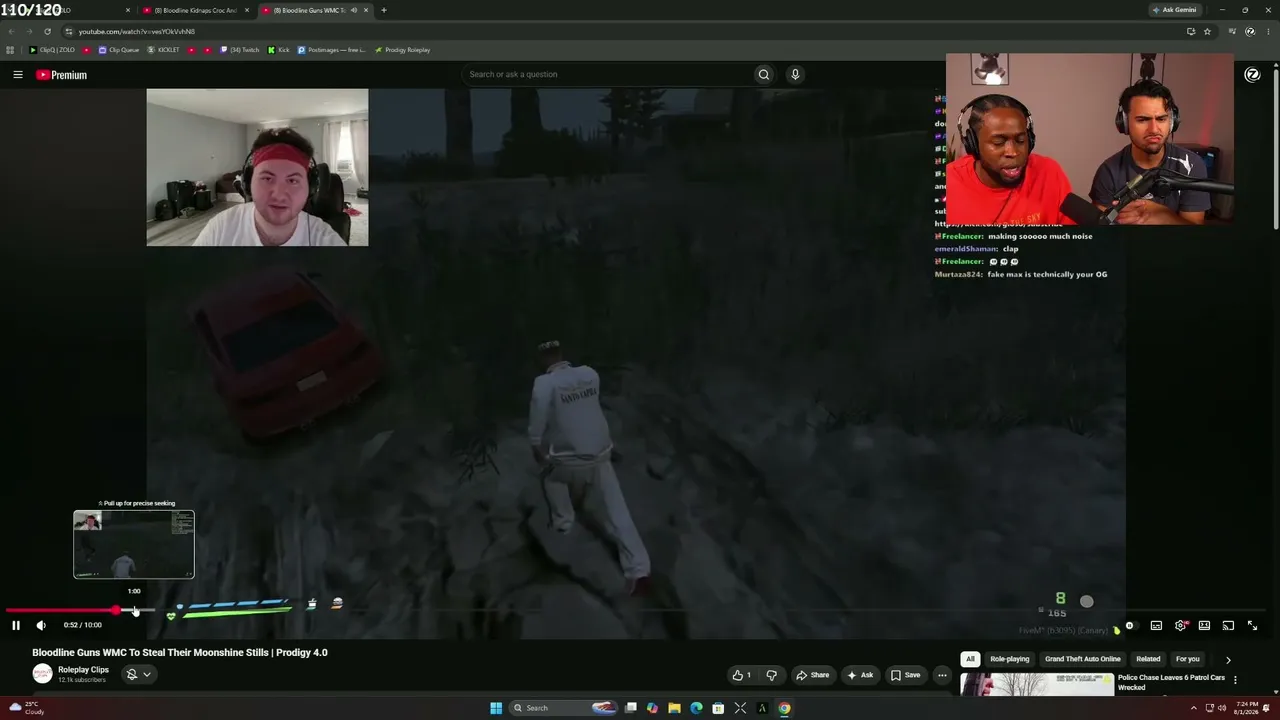Like the video with thumbs up
1280x720 pixels.
click(741, 675)
